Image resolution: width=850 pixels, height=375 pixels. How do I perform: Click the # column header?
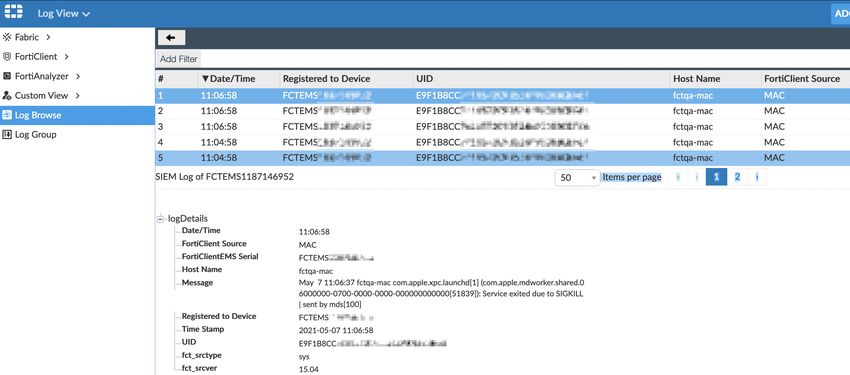click(x=161, y=79)
